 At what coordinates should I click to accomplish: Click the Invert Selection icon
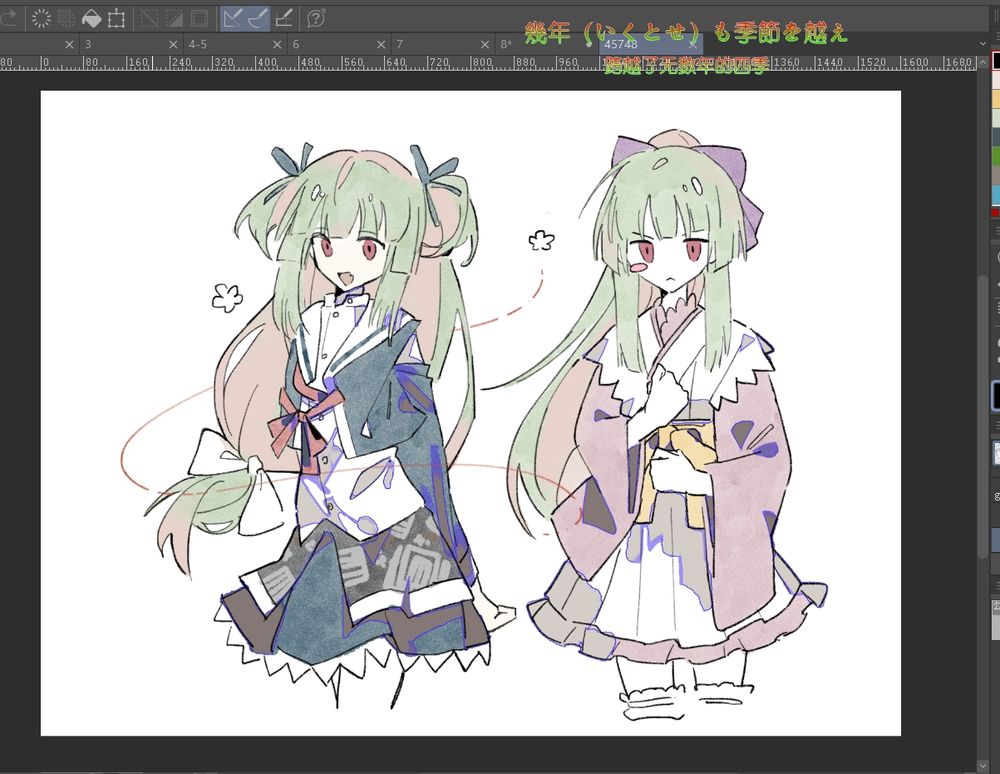(174, 18)
